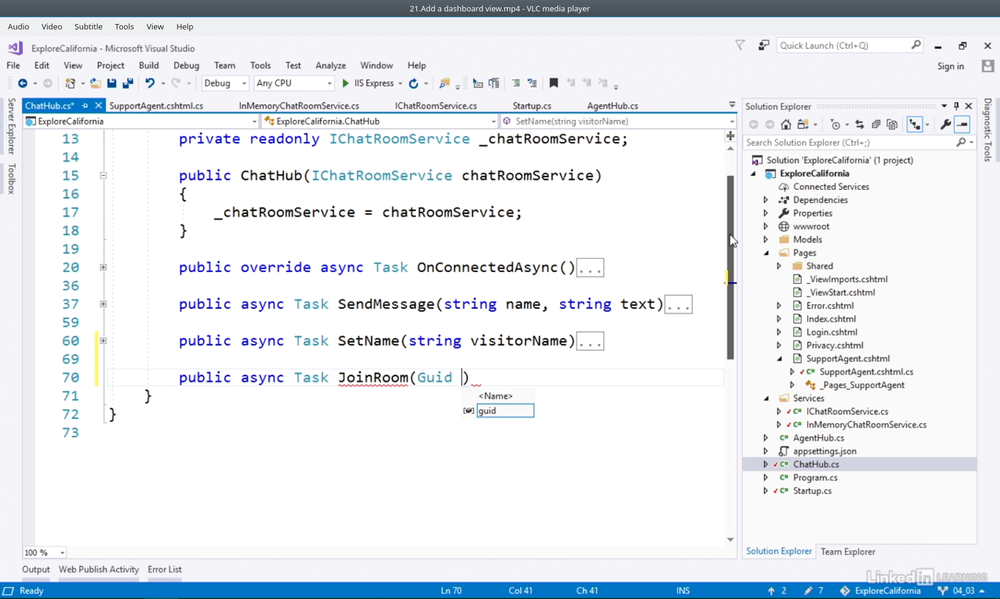
Task: Expand collapsed SetName method outline
Action: coord(103,341)
